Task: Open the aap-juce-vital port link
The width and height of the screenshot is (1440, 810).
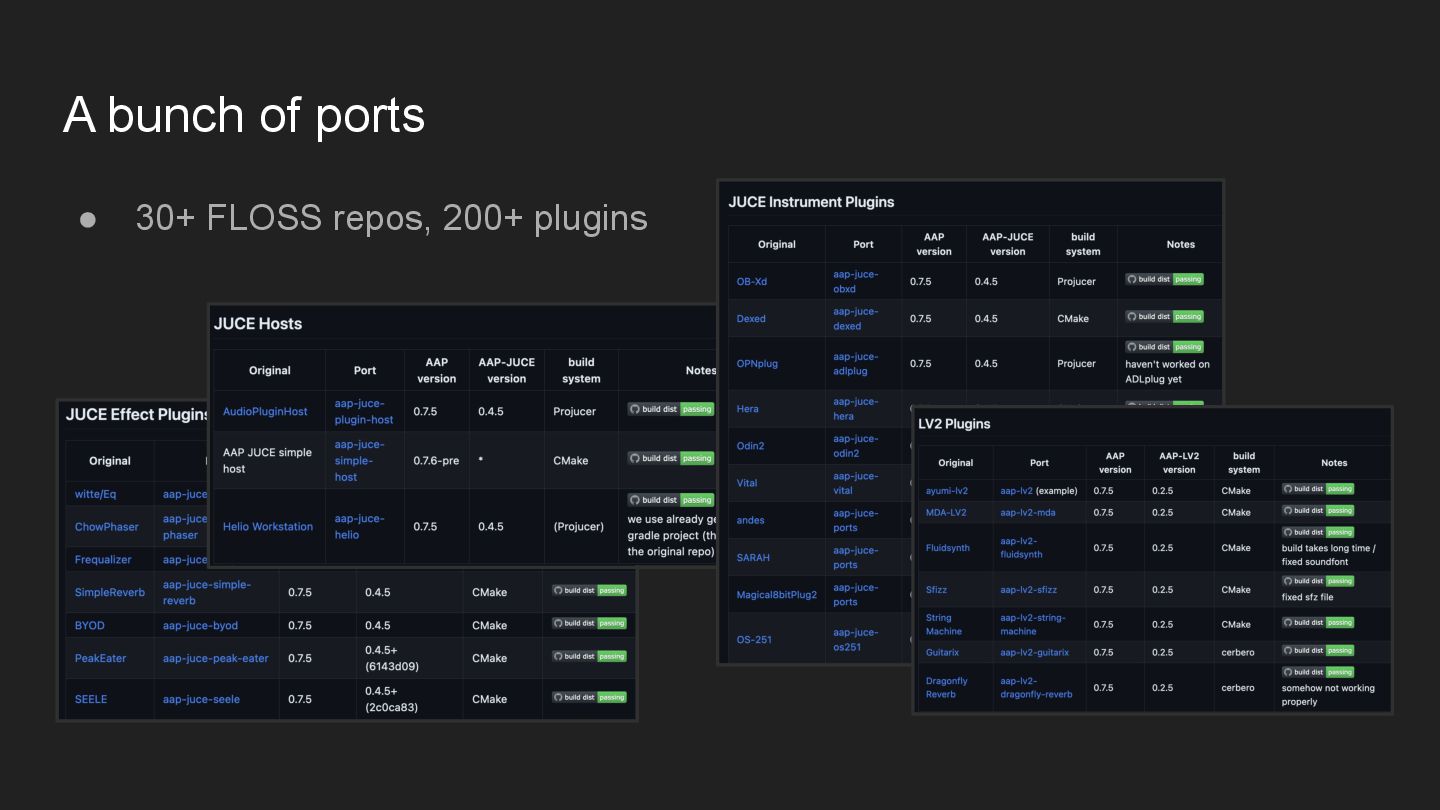Action: click(856, 482)
